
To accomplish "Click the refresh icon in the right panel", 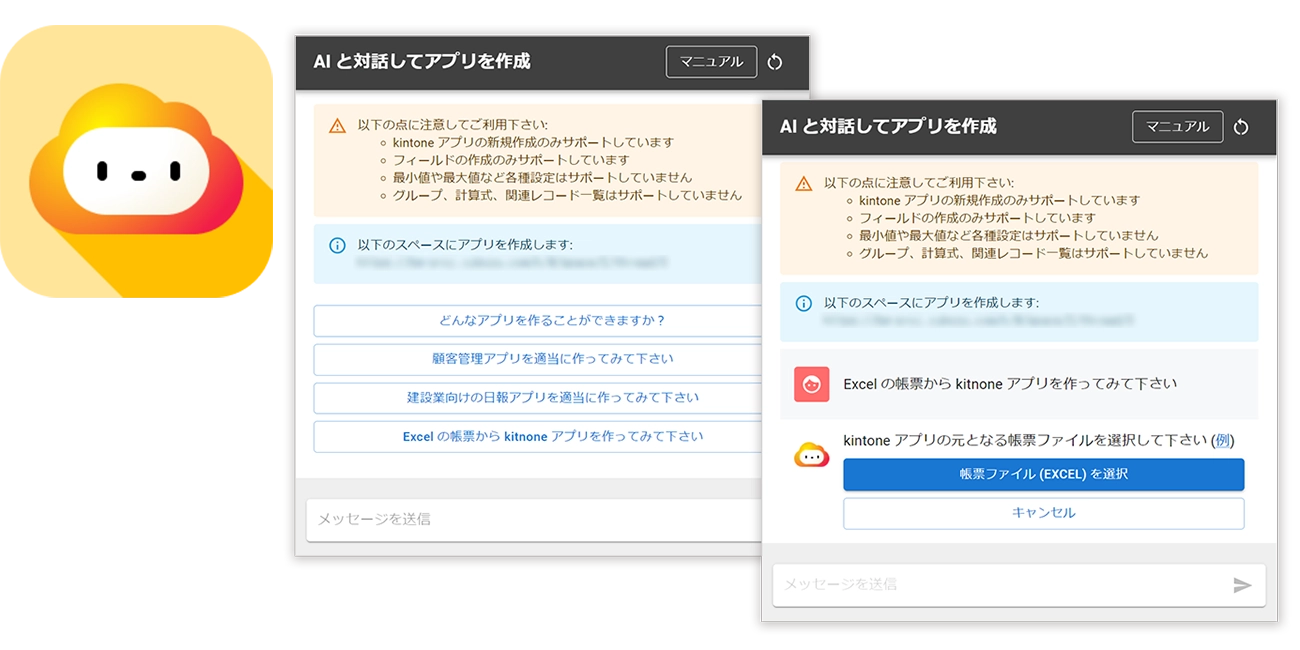I will (1241, 127).
